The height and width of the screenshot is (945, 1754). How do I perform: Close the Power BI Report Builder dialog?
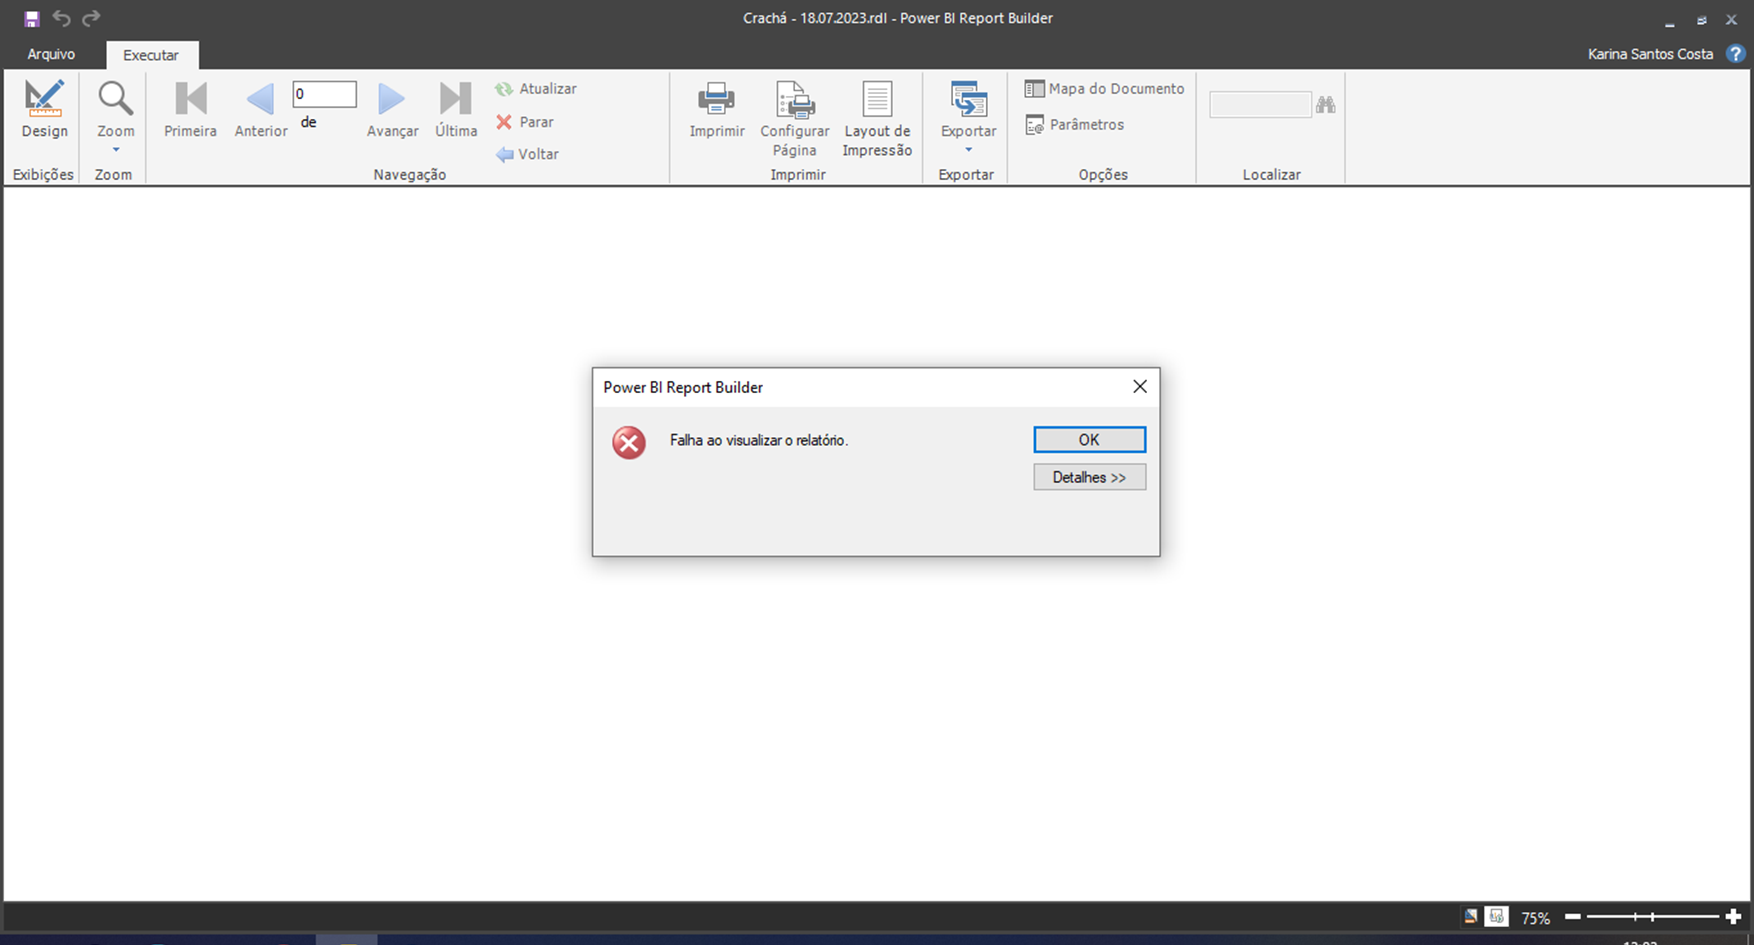tap(1139, 387)
